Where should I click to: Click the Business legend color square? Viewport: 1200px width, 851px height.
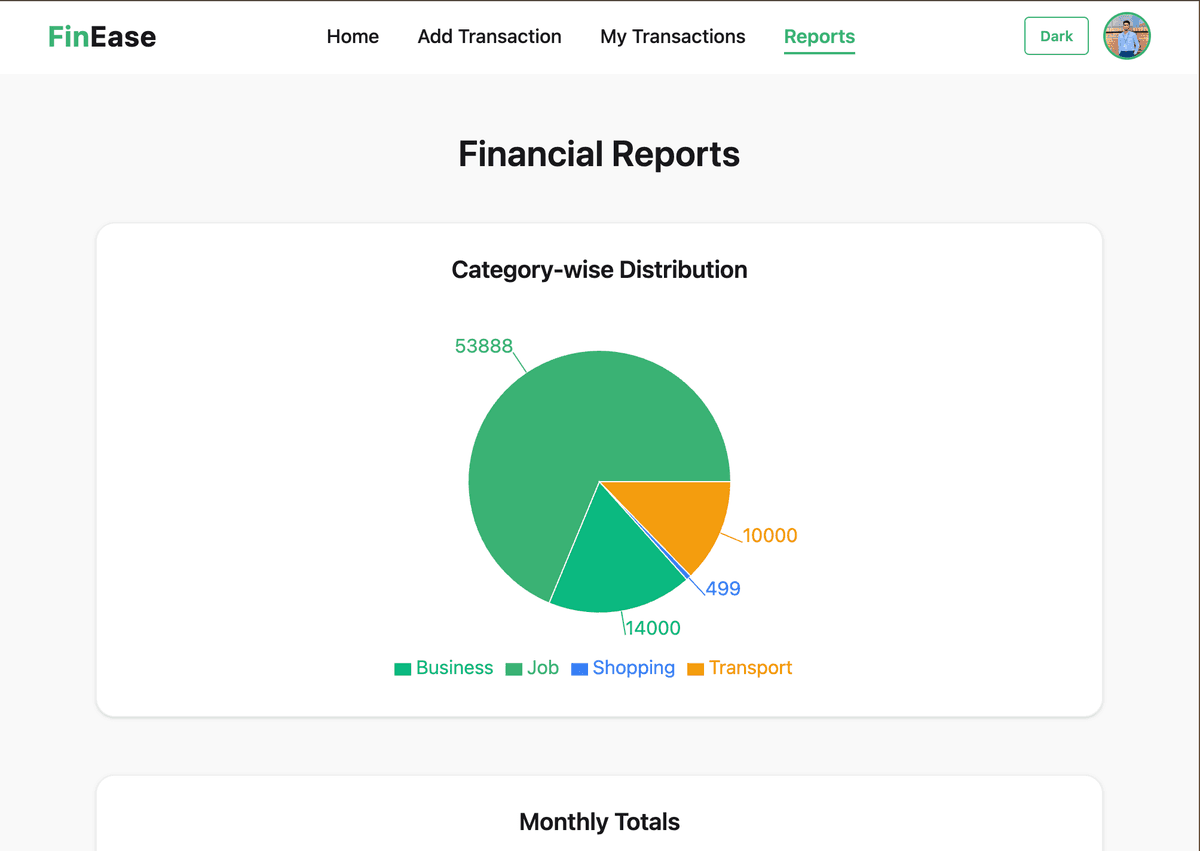pyautogui.click(x=403, y=669)
